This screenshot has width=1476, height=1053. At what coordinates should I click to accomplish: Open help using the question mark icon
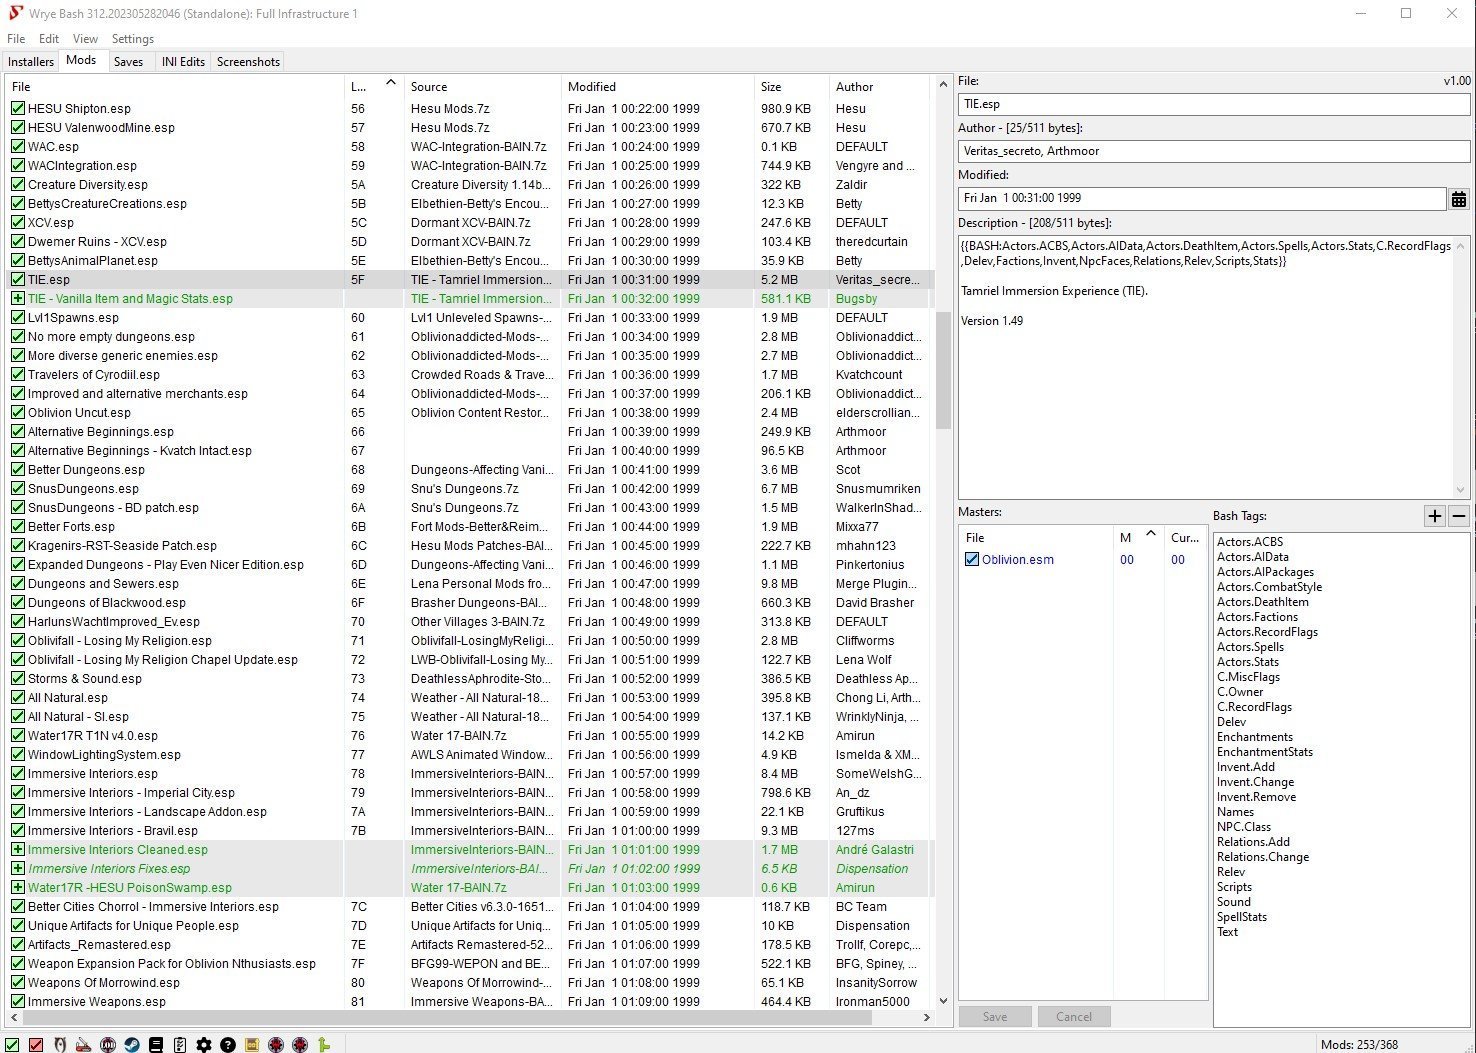(229, 1044)
